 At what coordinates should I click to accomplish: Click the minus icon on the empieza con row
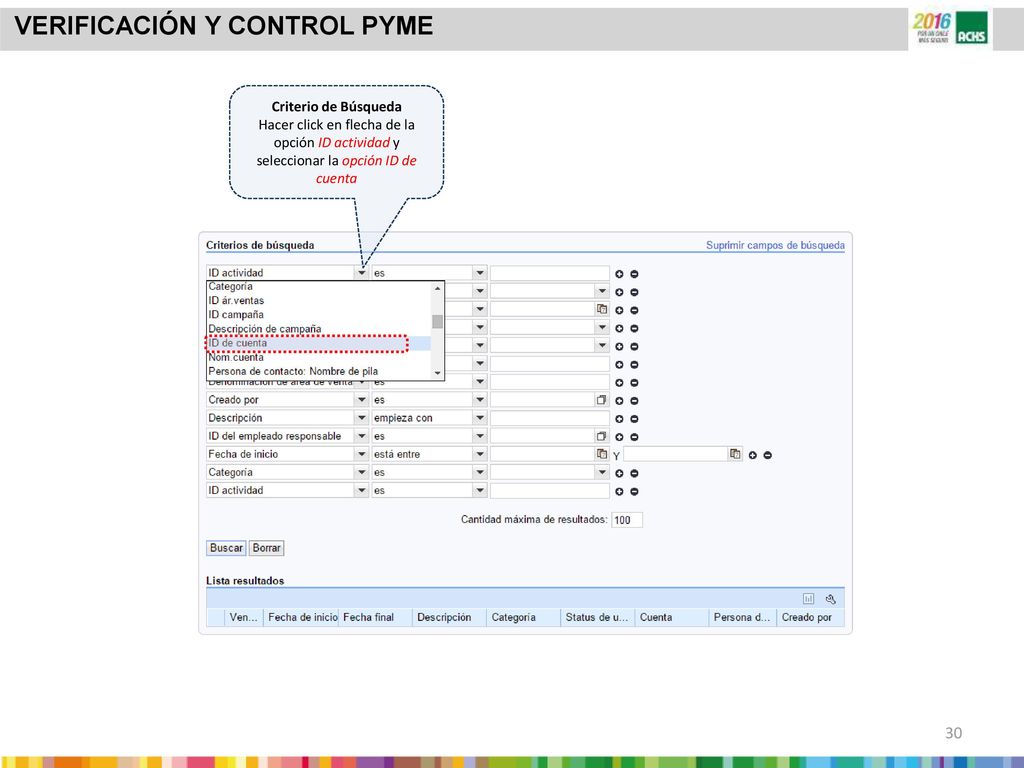pos(634,419)
